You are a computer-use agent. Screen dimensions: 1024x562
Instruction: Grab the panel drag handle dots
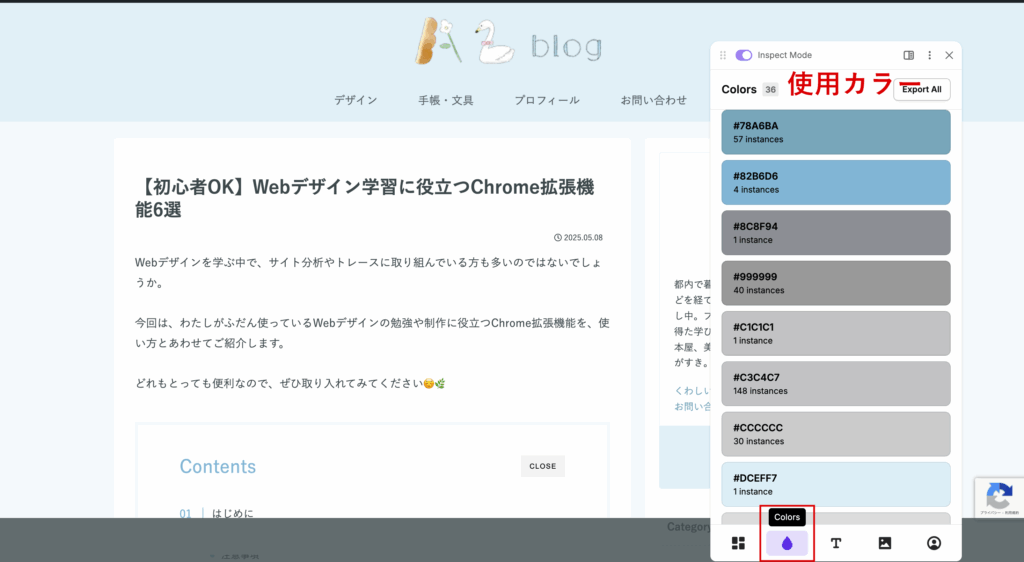[723, 55]
